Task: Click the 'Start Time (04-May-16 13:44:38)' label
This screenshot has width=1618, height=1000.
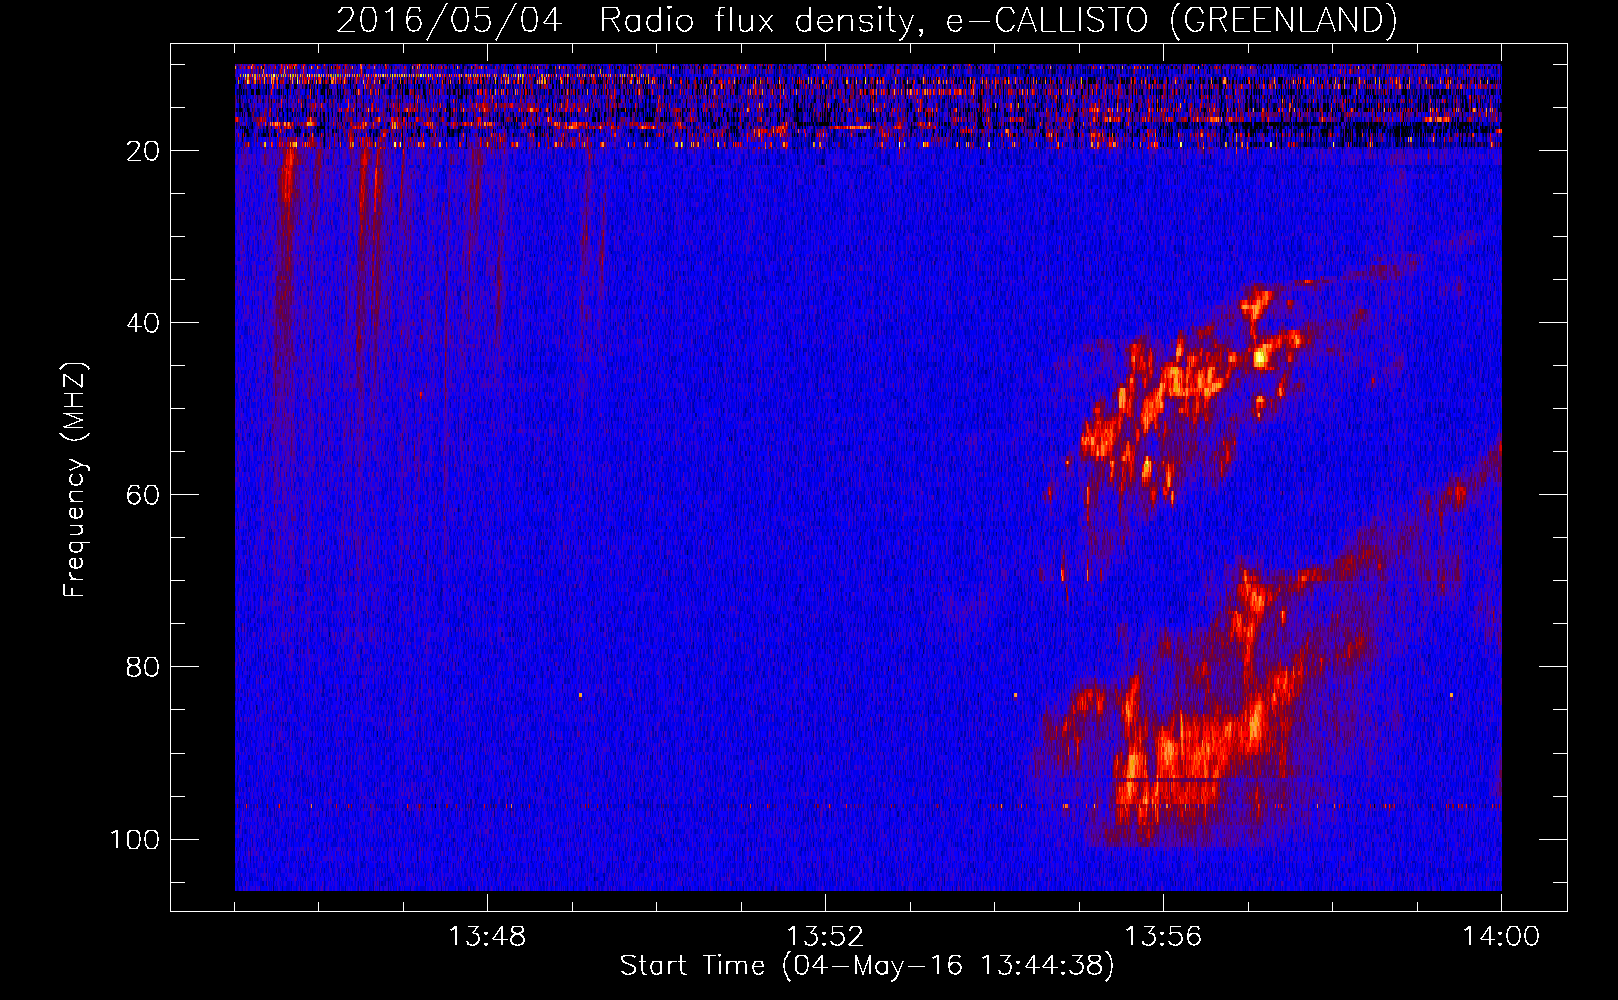Action: point(867,966)
